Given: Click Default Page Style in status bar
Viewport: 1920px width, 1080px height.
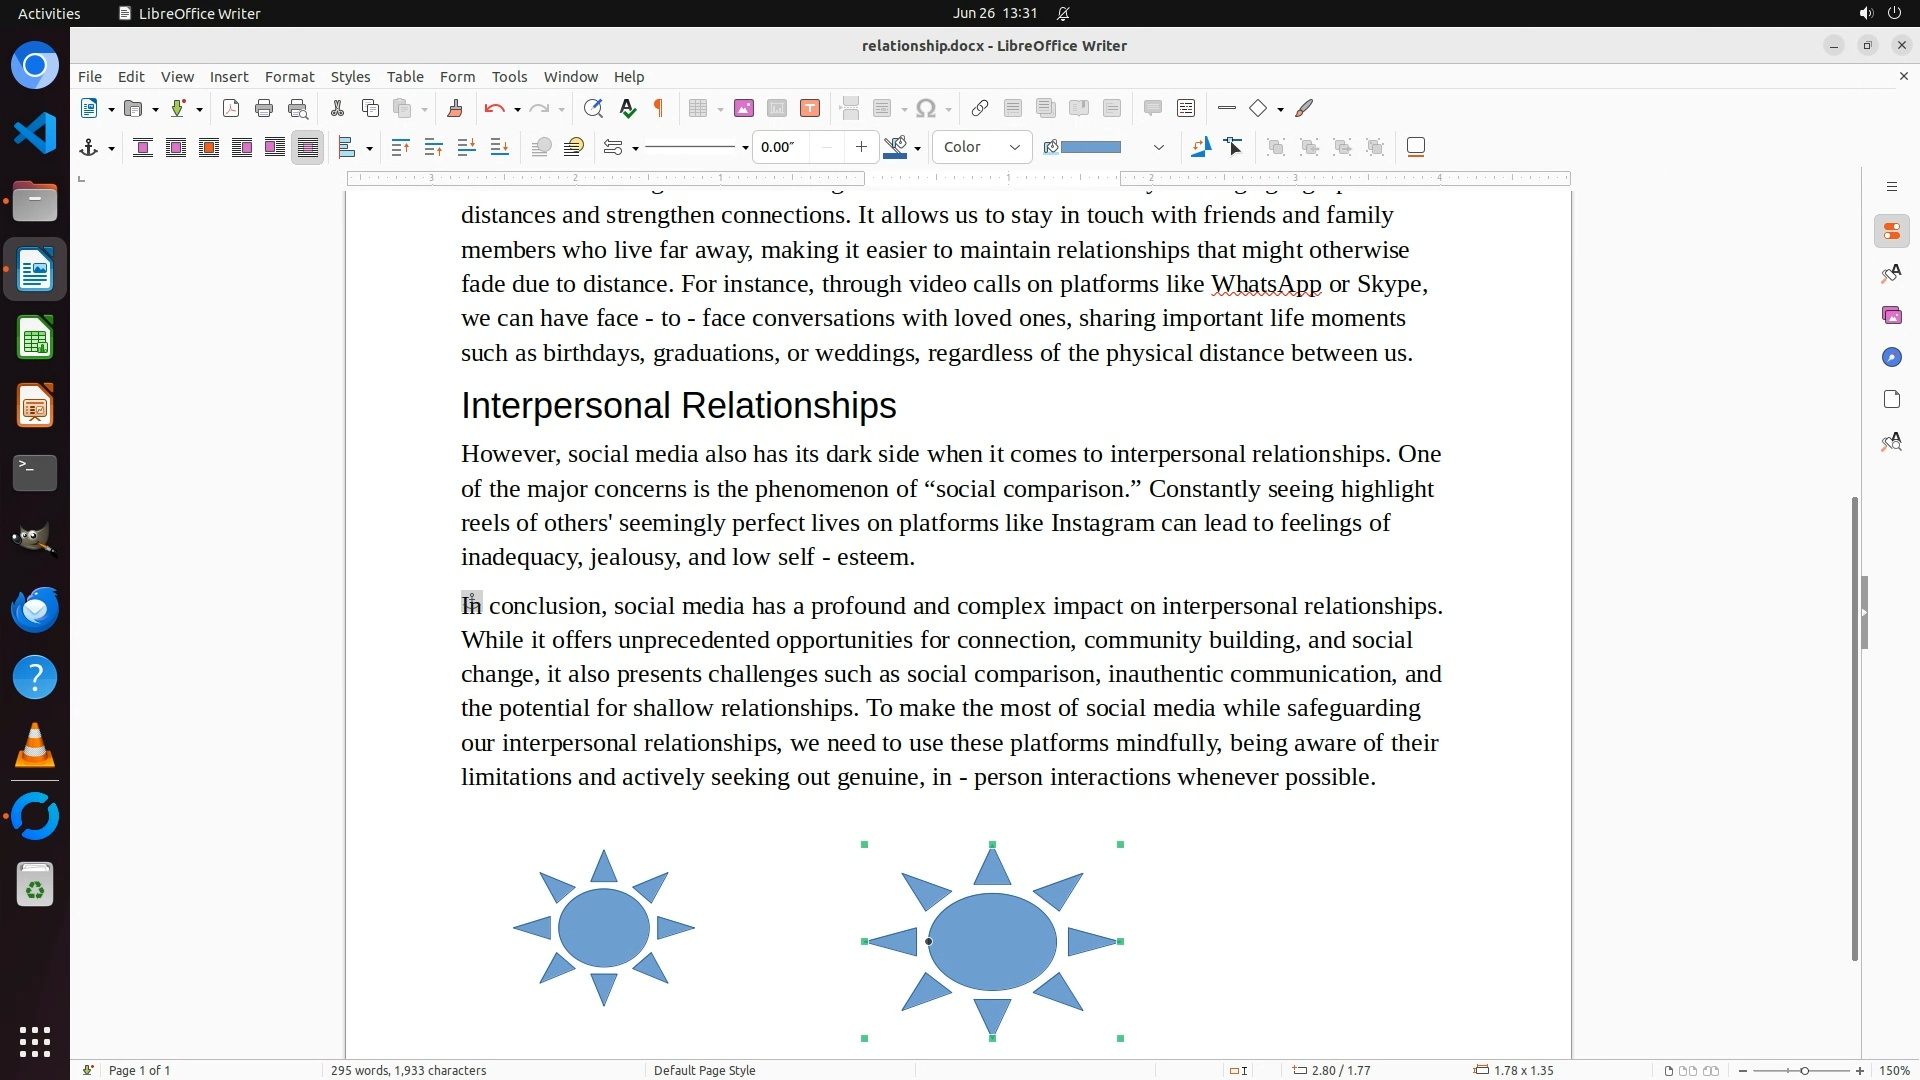Looking at the screenshot, I should (x=704, y=1070).
